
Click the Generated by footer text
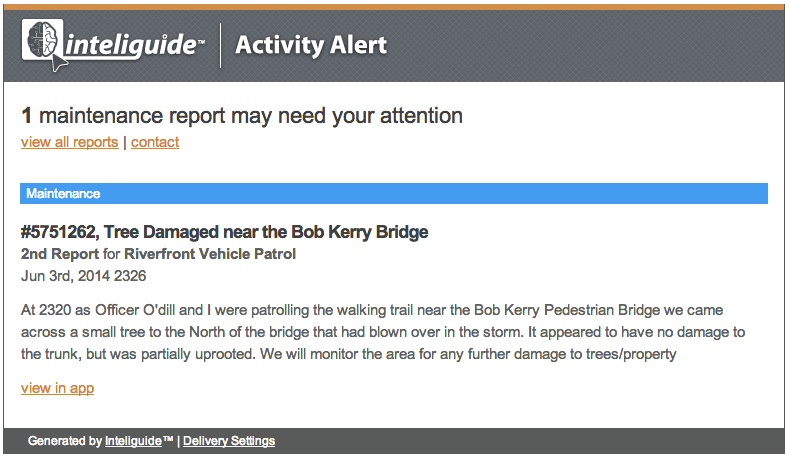click(65, 441)
